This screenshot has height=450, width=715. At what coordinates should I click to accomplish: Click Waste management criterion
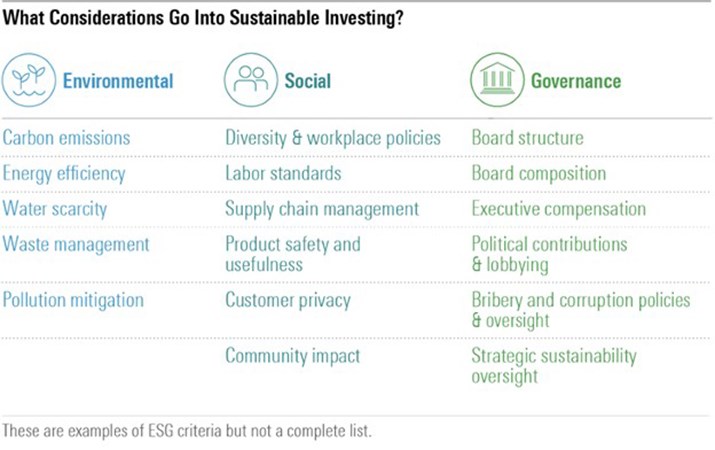76,244
